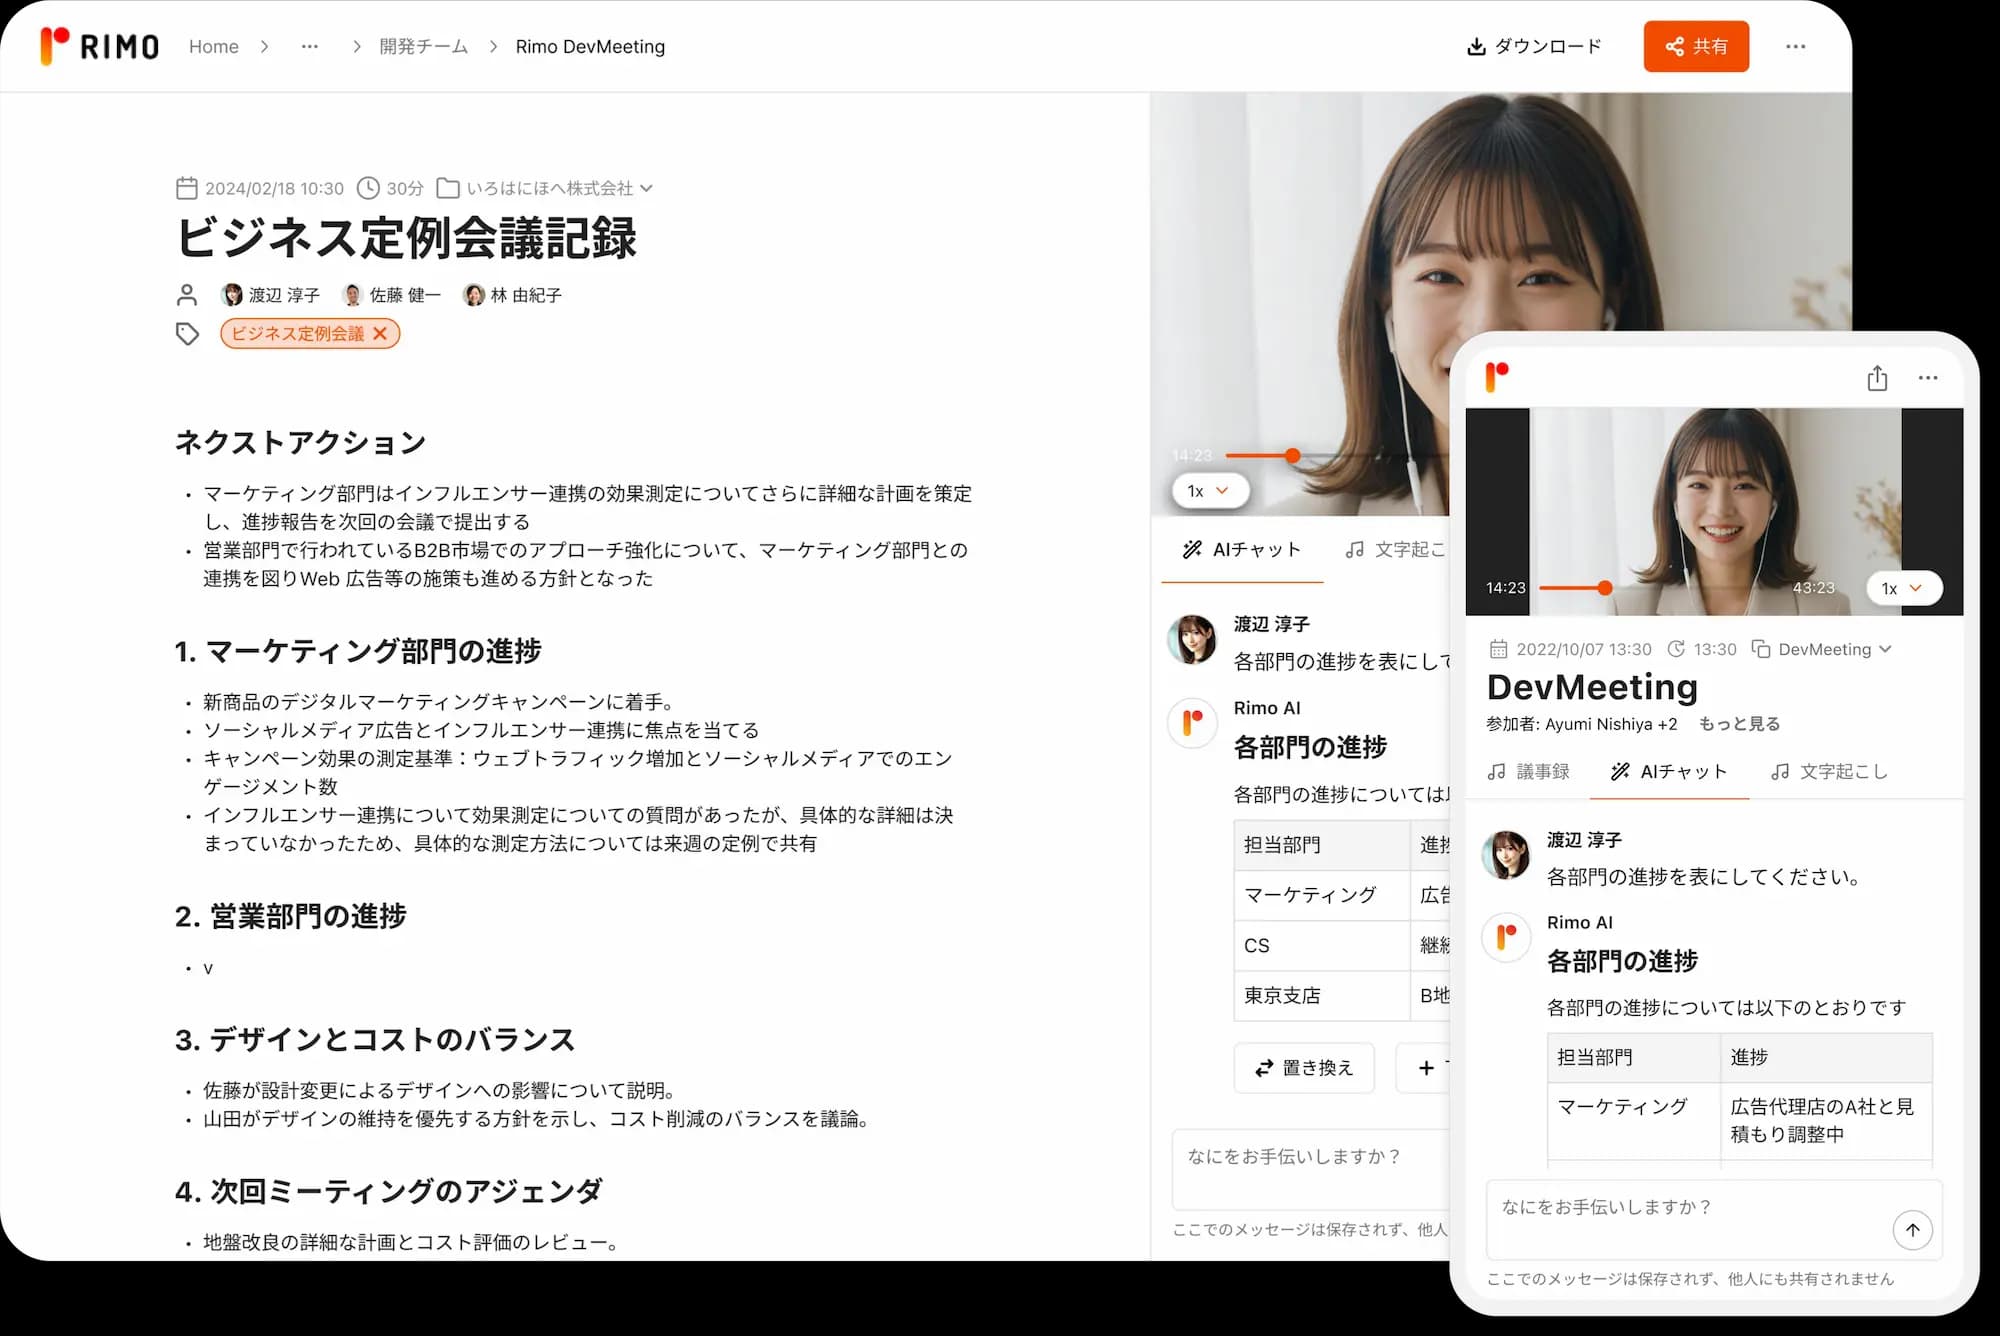Open the もっと見る participants link
The width and height of the screenshot is (2000, 1336).
click(x=1739, y=723)
